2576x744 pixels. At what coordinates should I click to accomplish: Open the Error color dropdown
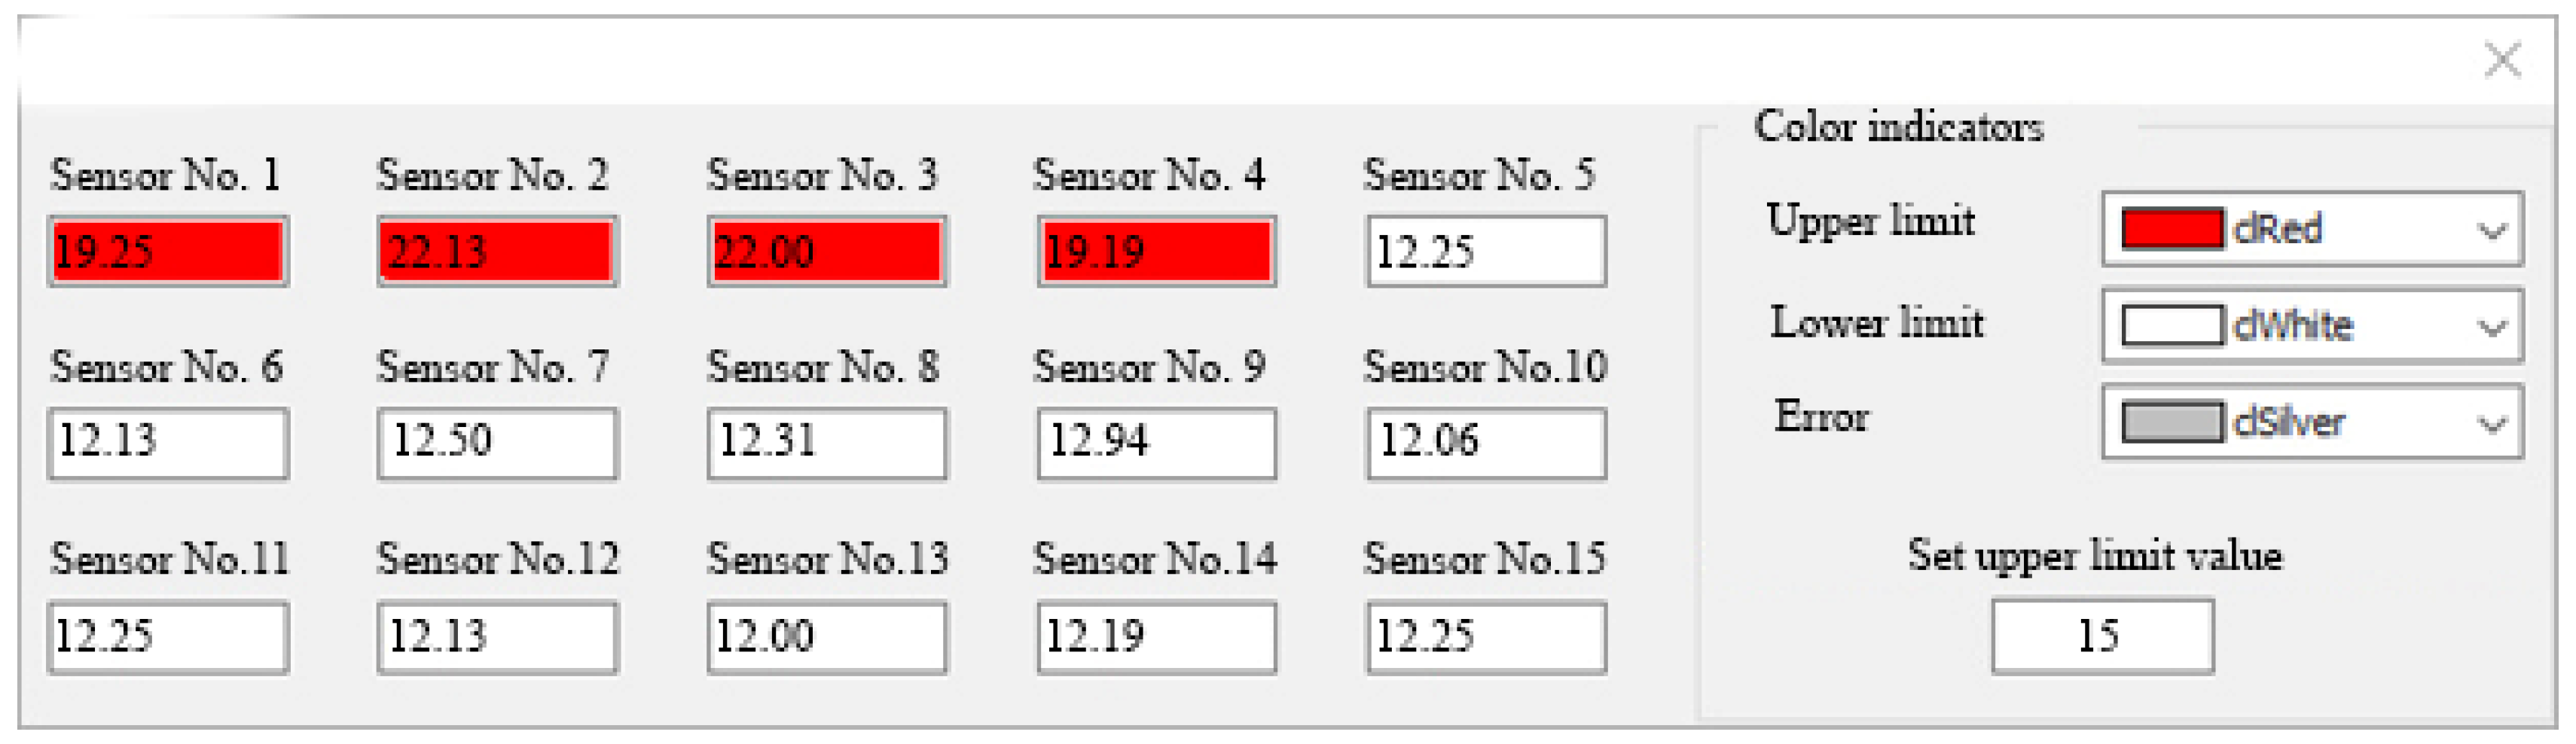(x=2491, y=423)
